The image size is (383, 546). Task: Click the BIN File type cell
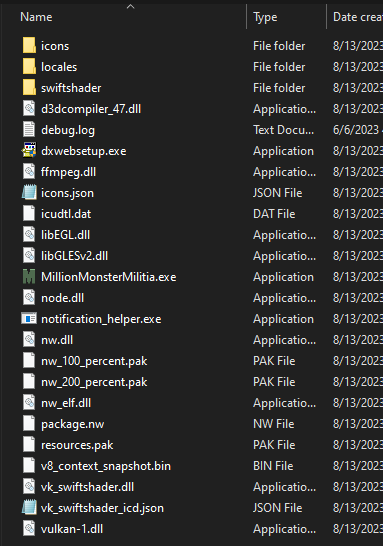point(273,466)
